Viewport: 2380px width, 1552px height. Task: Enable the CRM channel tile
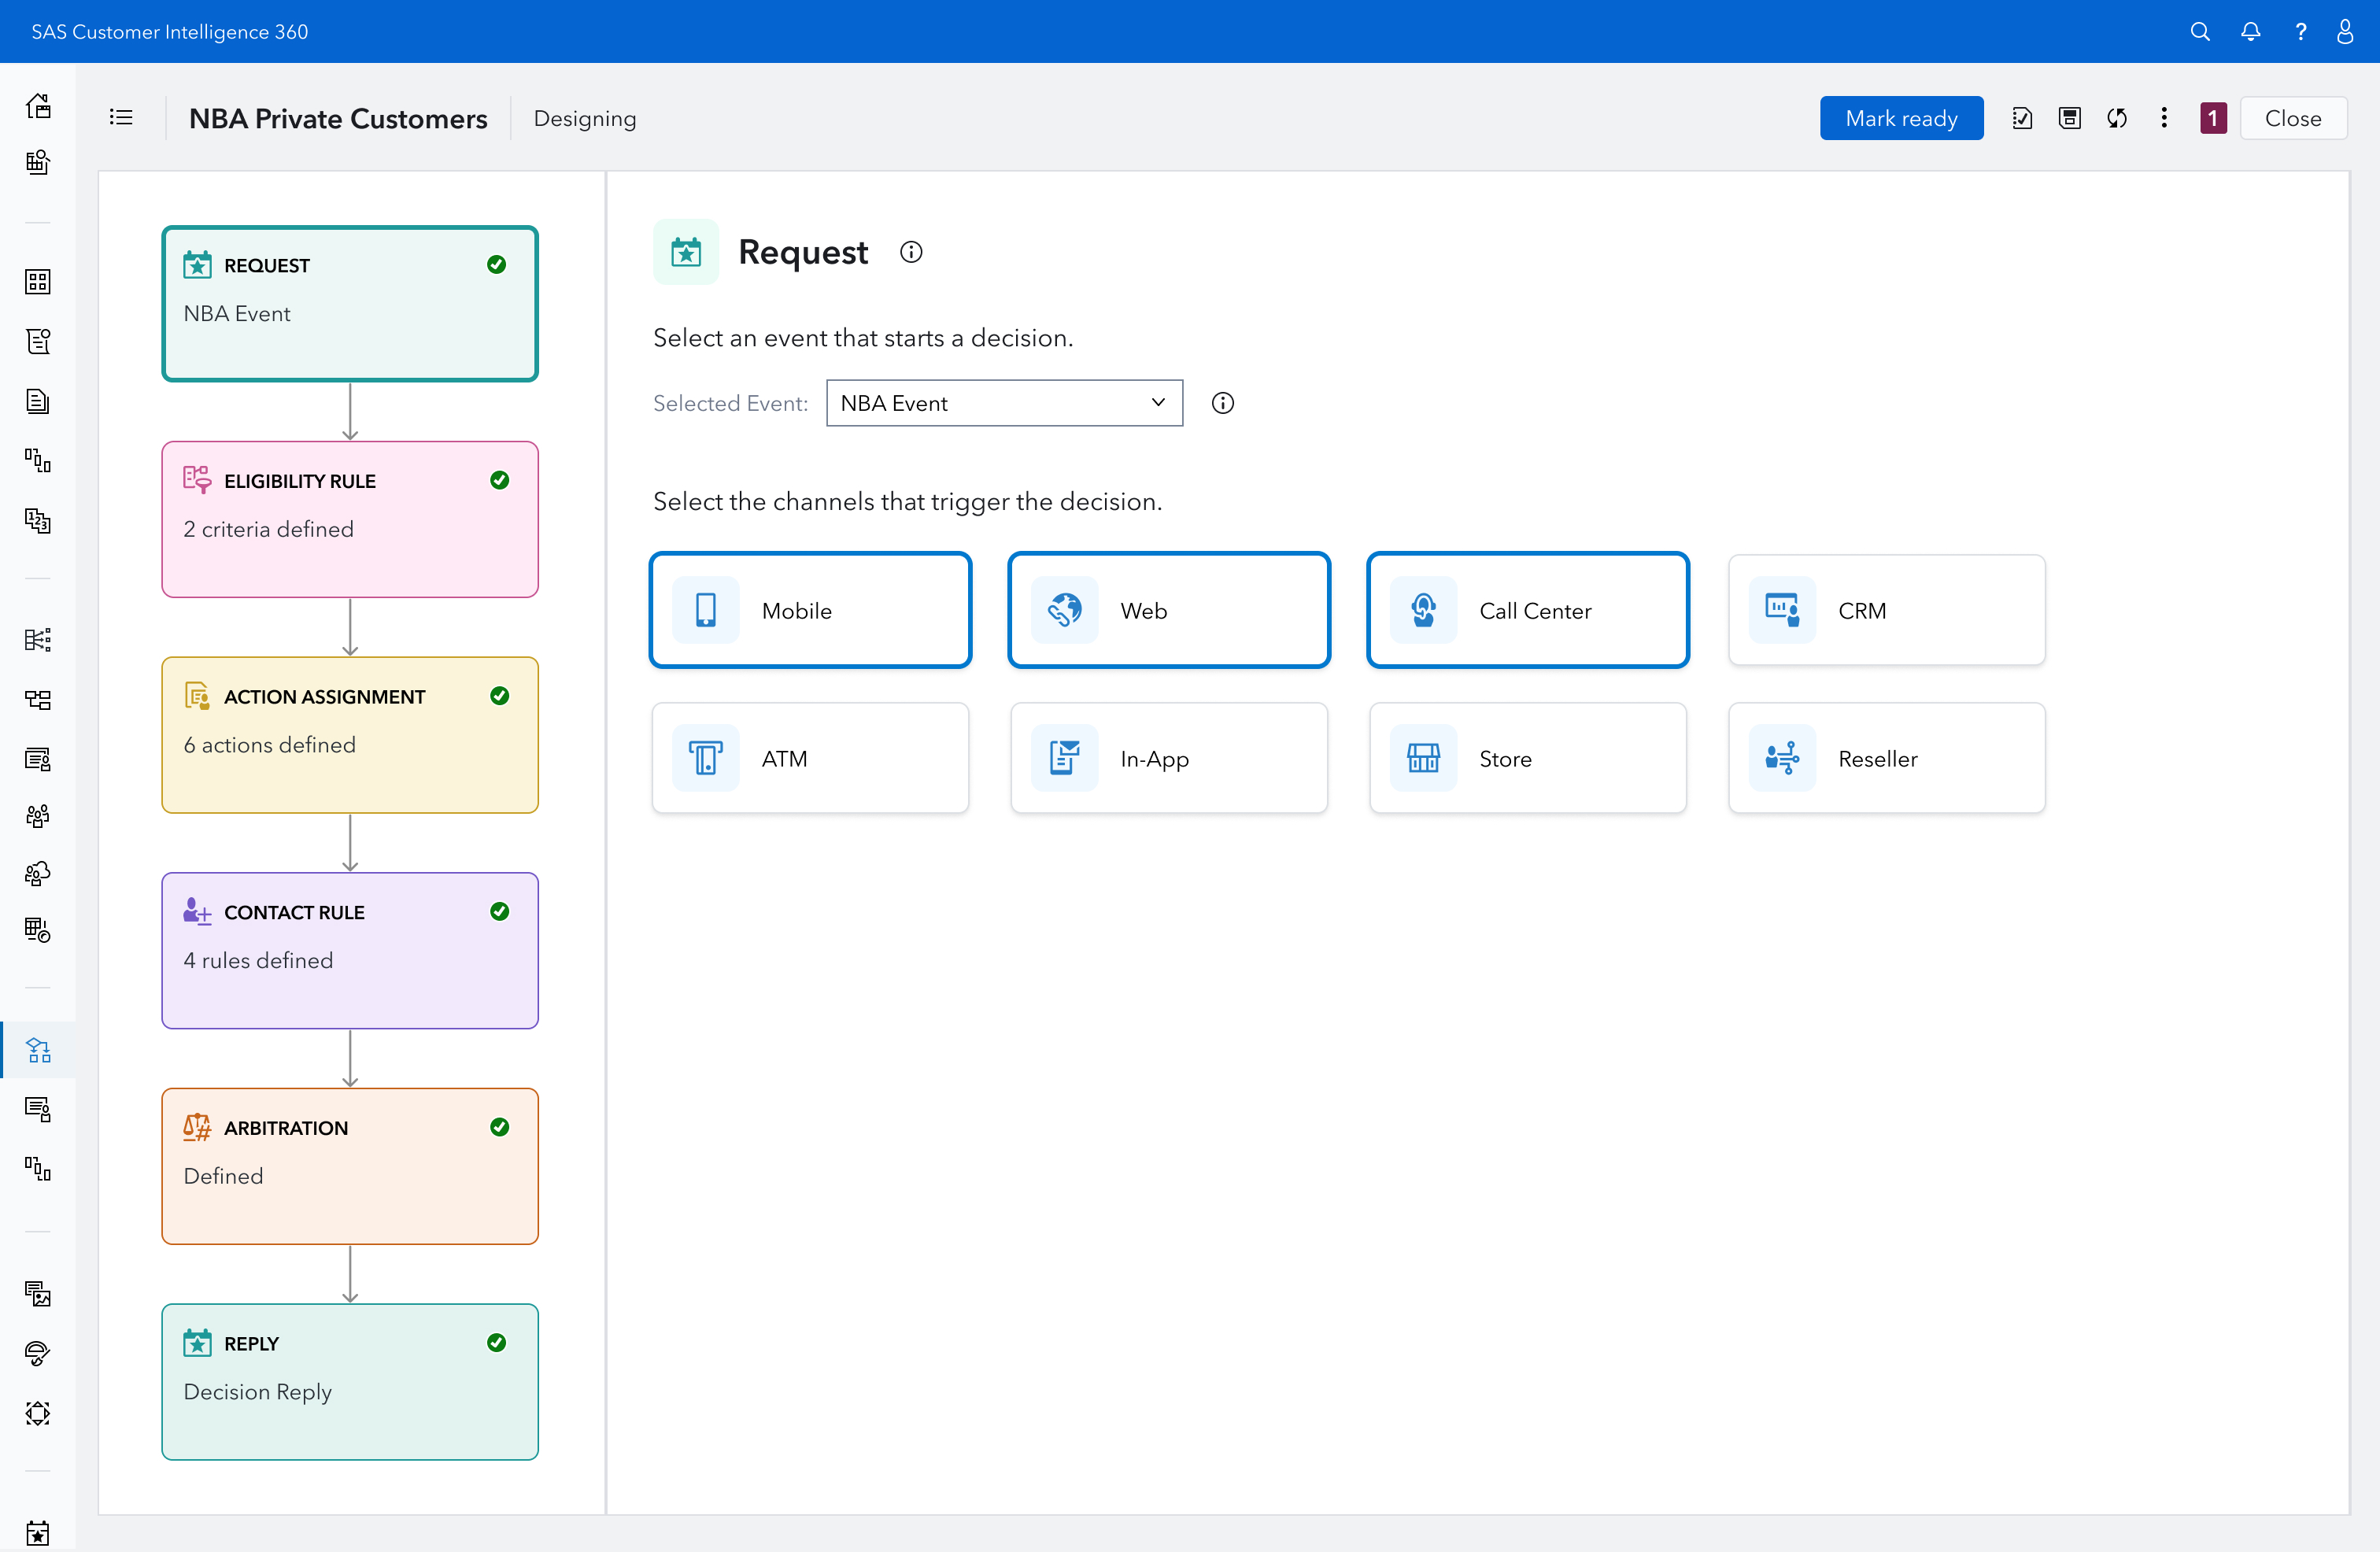coord(1886,610)
